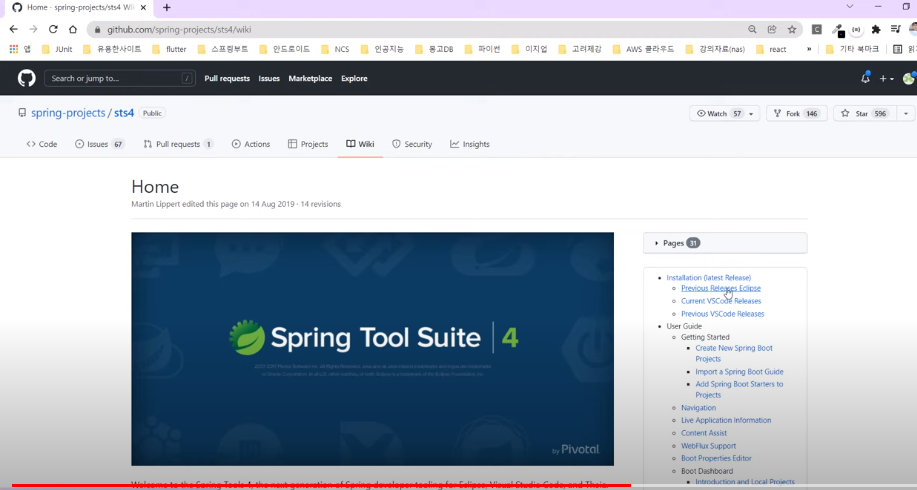Click the tab search chevron in title bar
Image resolution: width=917 pixels, height=490 pixels.
point(850,6)
